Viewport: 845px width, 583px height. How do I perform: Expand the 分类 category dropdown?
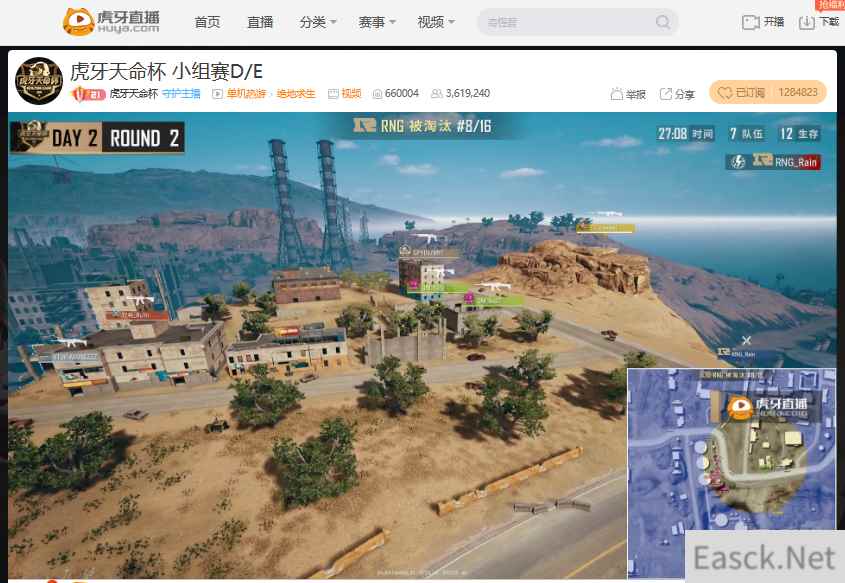point(318,22)
